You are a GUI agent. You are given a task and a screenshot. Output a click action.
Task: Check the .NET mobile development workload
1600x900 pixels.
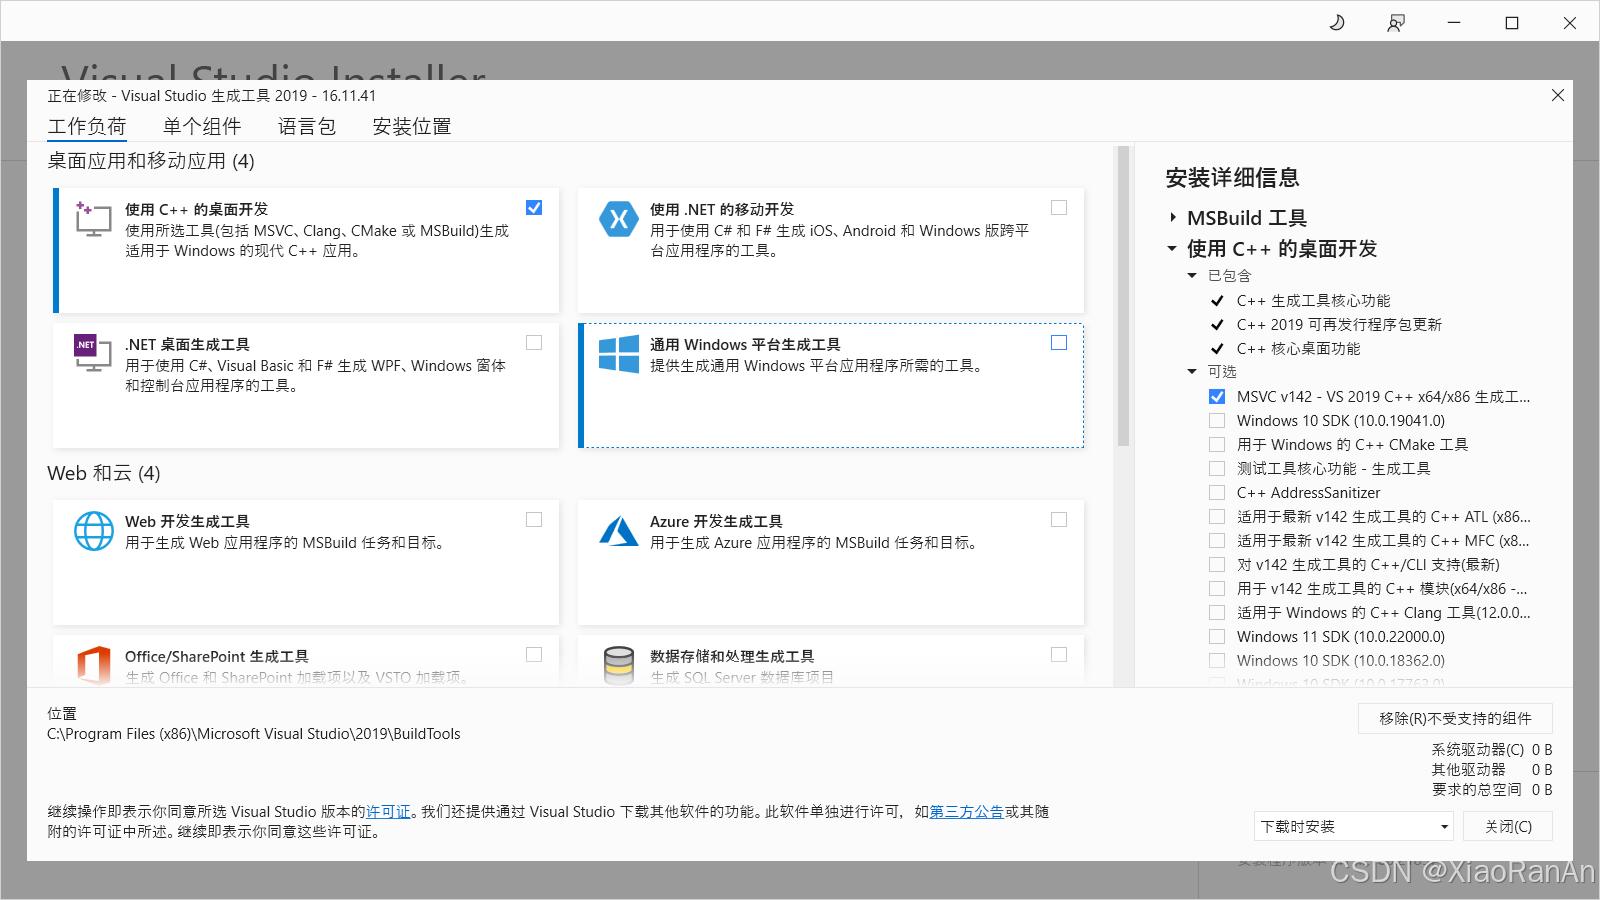point(1059,208)
